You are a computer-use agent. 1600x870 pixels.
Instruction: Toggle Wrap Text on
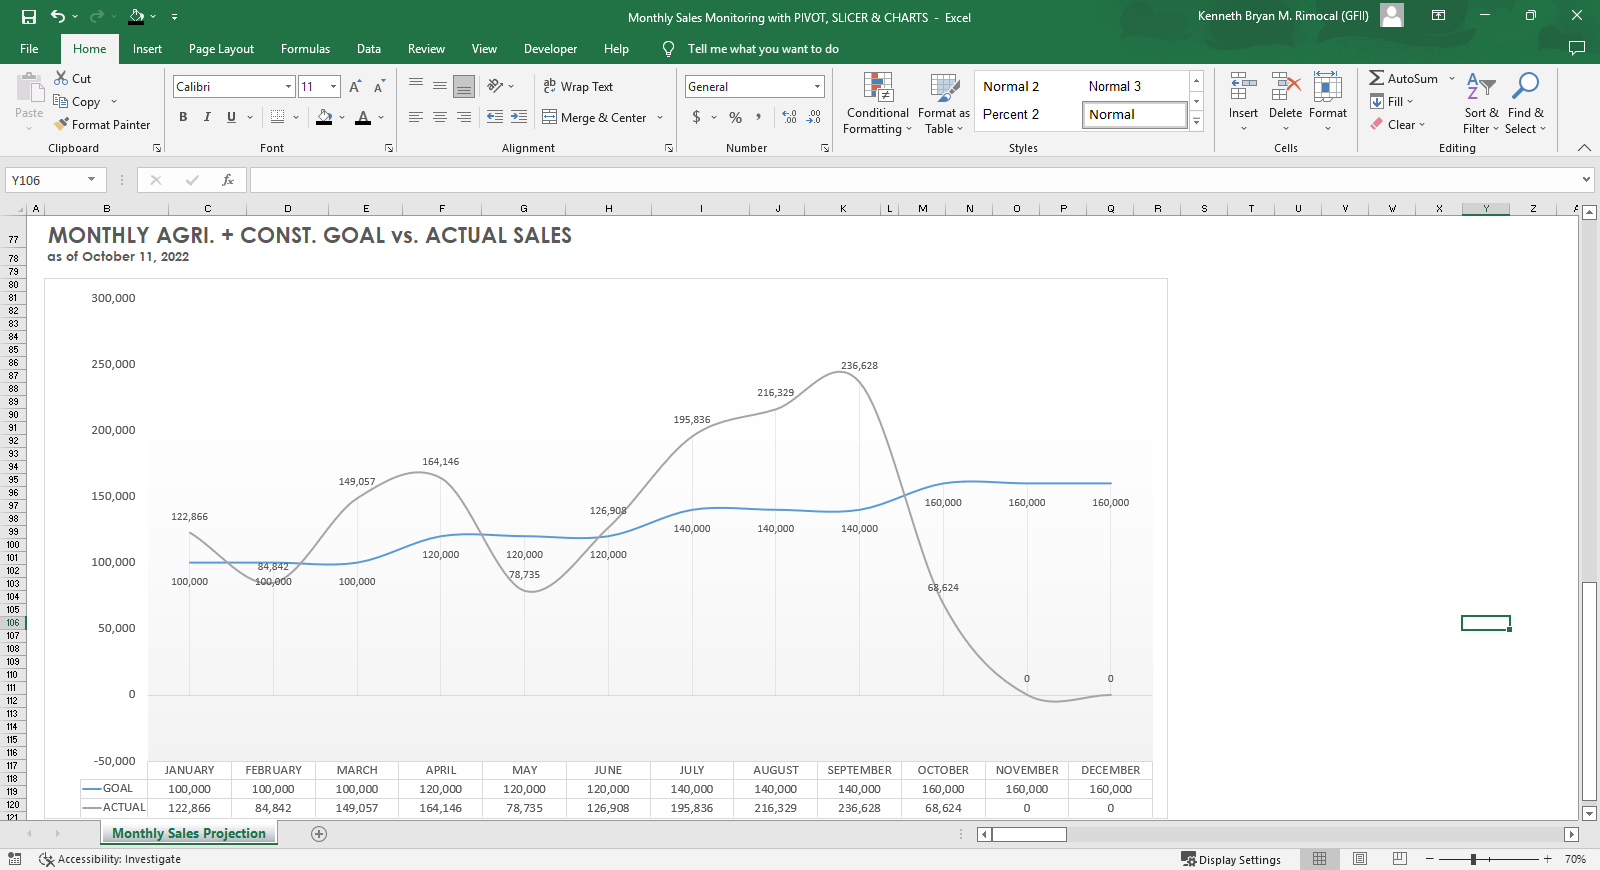pyautogui.click(x=578, y=87)
